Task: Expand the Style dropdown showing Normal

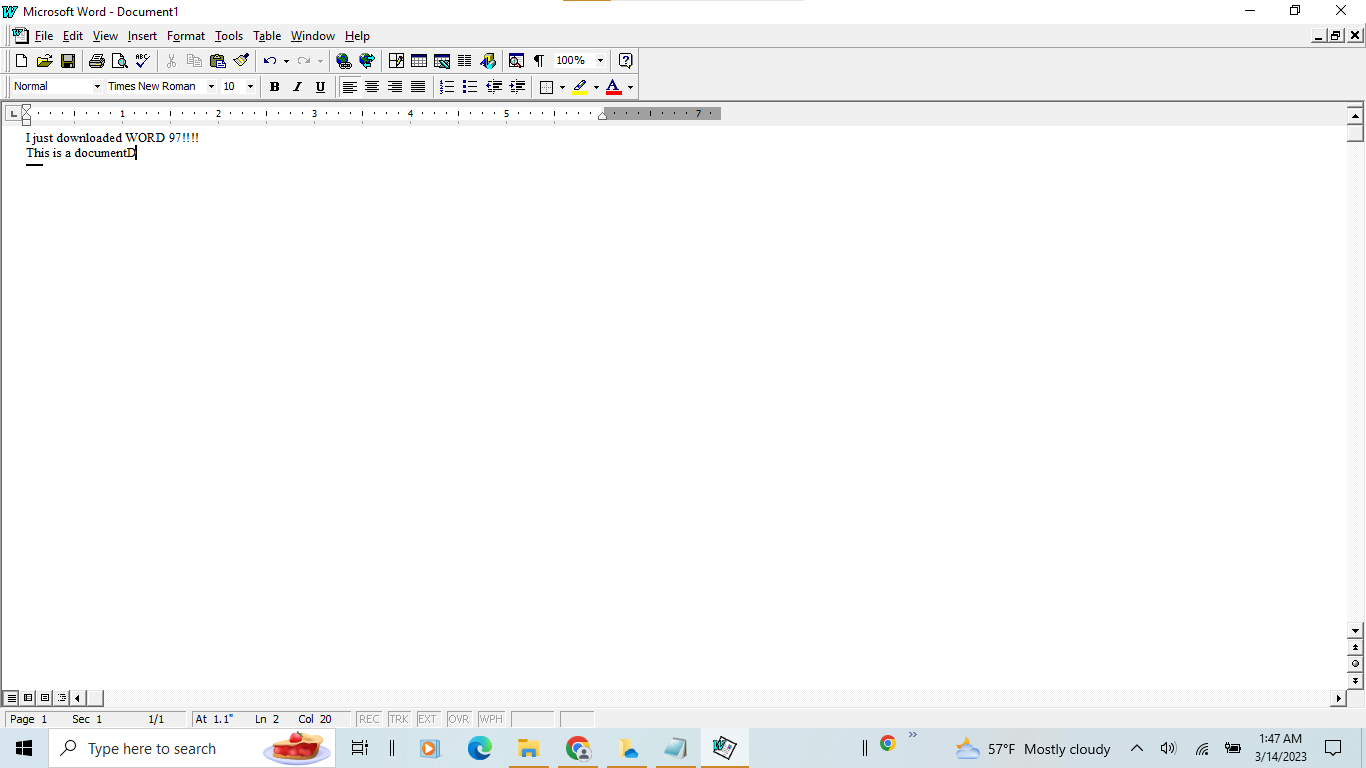Action: click(x=95, y=86)
